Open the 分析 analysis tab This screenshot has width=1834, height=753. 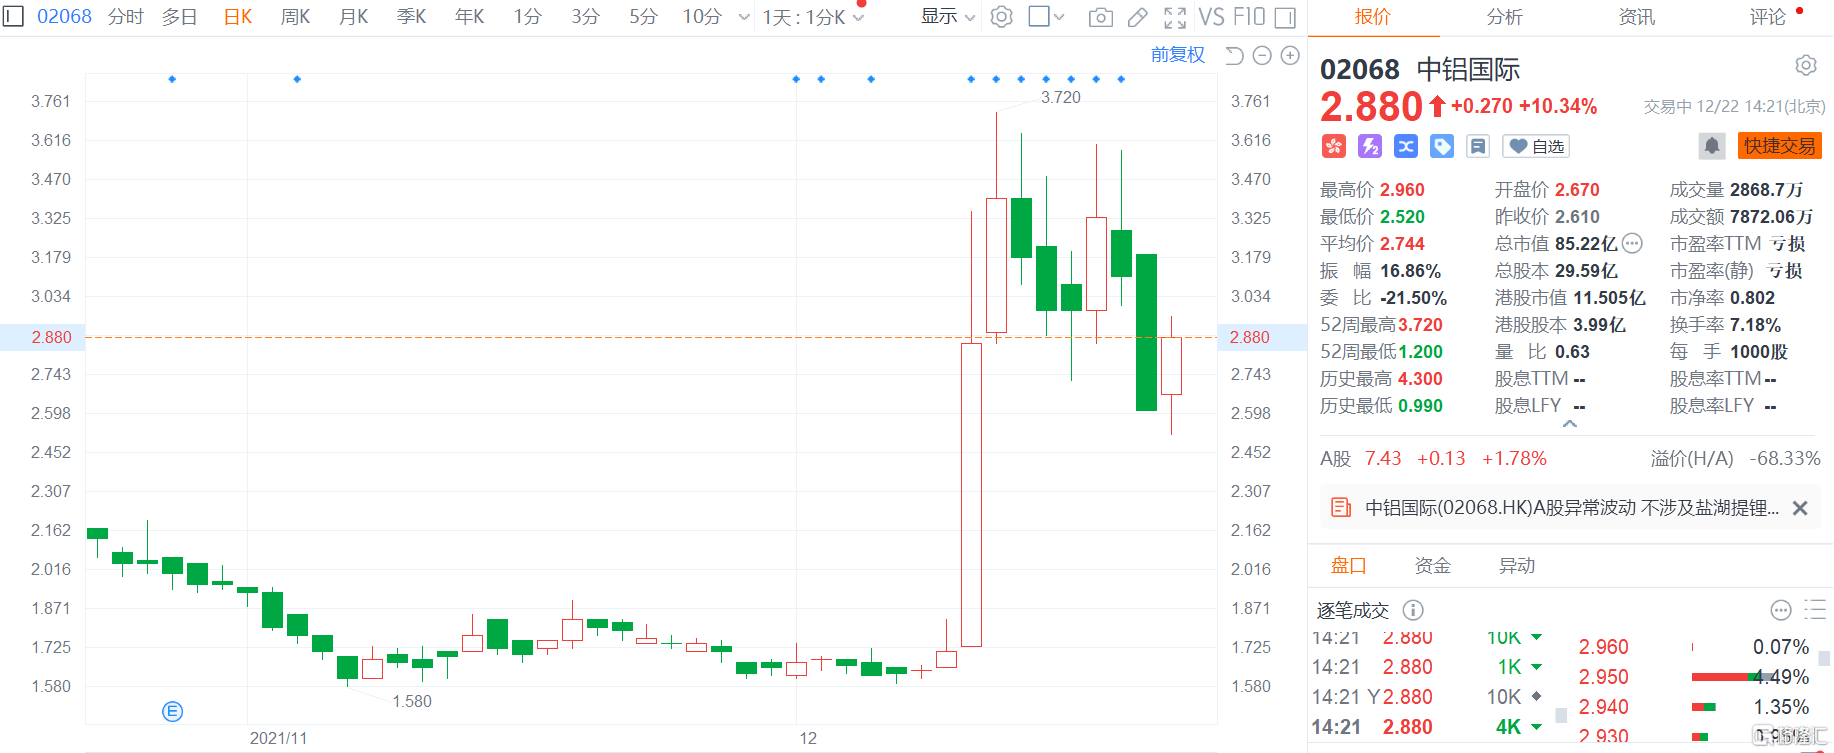[x=1504, y=17]
